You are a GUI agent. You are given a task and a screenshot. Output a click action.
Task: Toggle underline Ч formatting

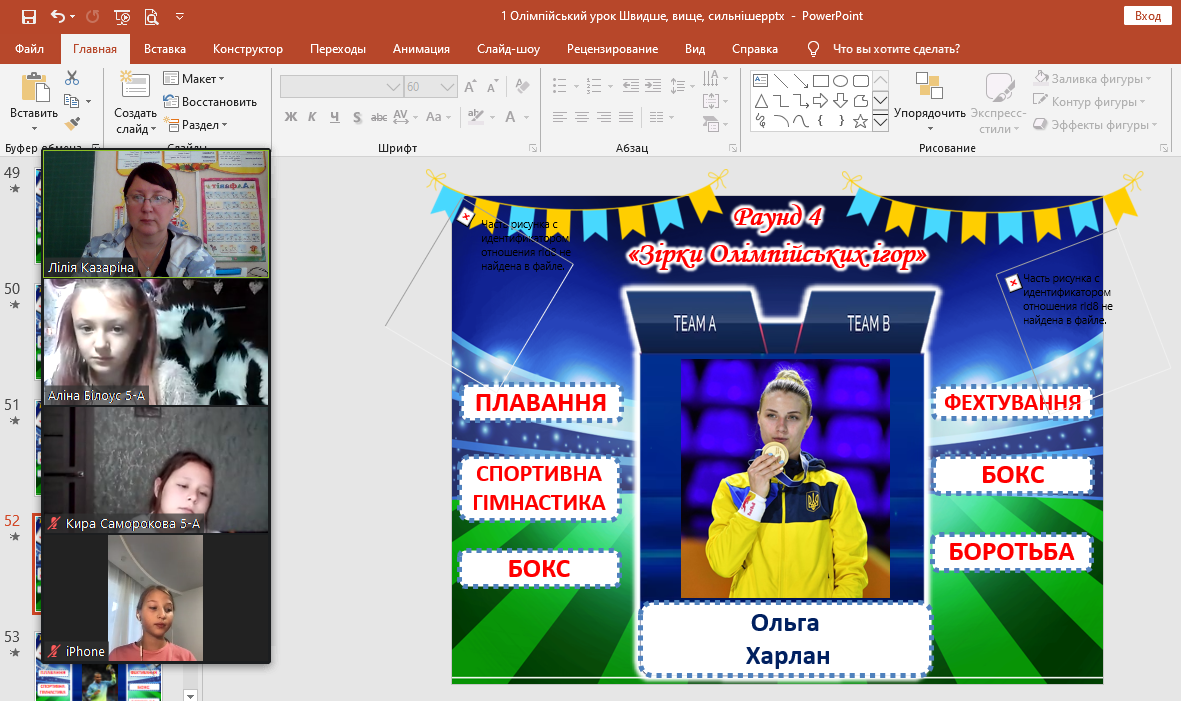click(x=334, y=117)
